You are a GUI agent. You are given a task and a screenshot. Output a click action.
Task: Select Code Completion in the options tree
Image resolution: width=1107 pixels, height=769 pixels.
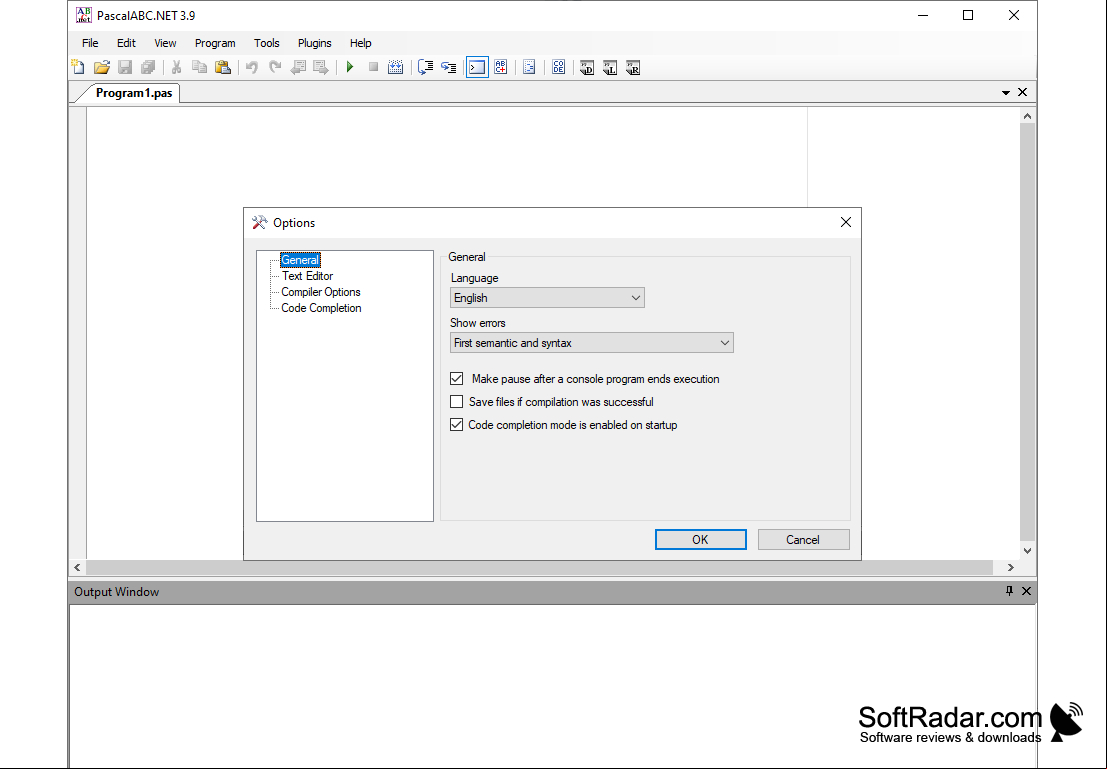pyautogui.click(x=321, y=308)
